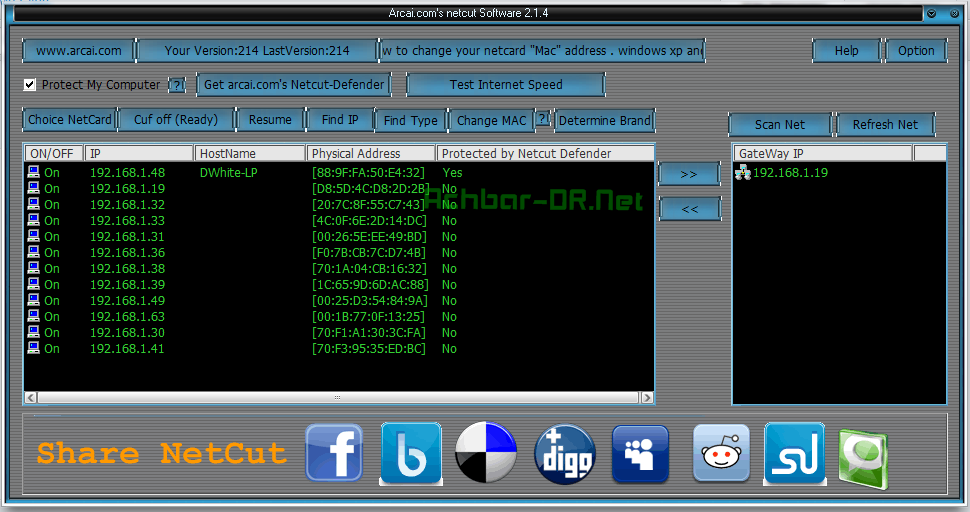Click the GateWay IP column header
This screenshot has width=970, height=512.
point(823,153)
